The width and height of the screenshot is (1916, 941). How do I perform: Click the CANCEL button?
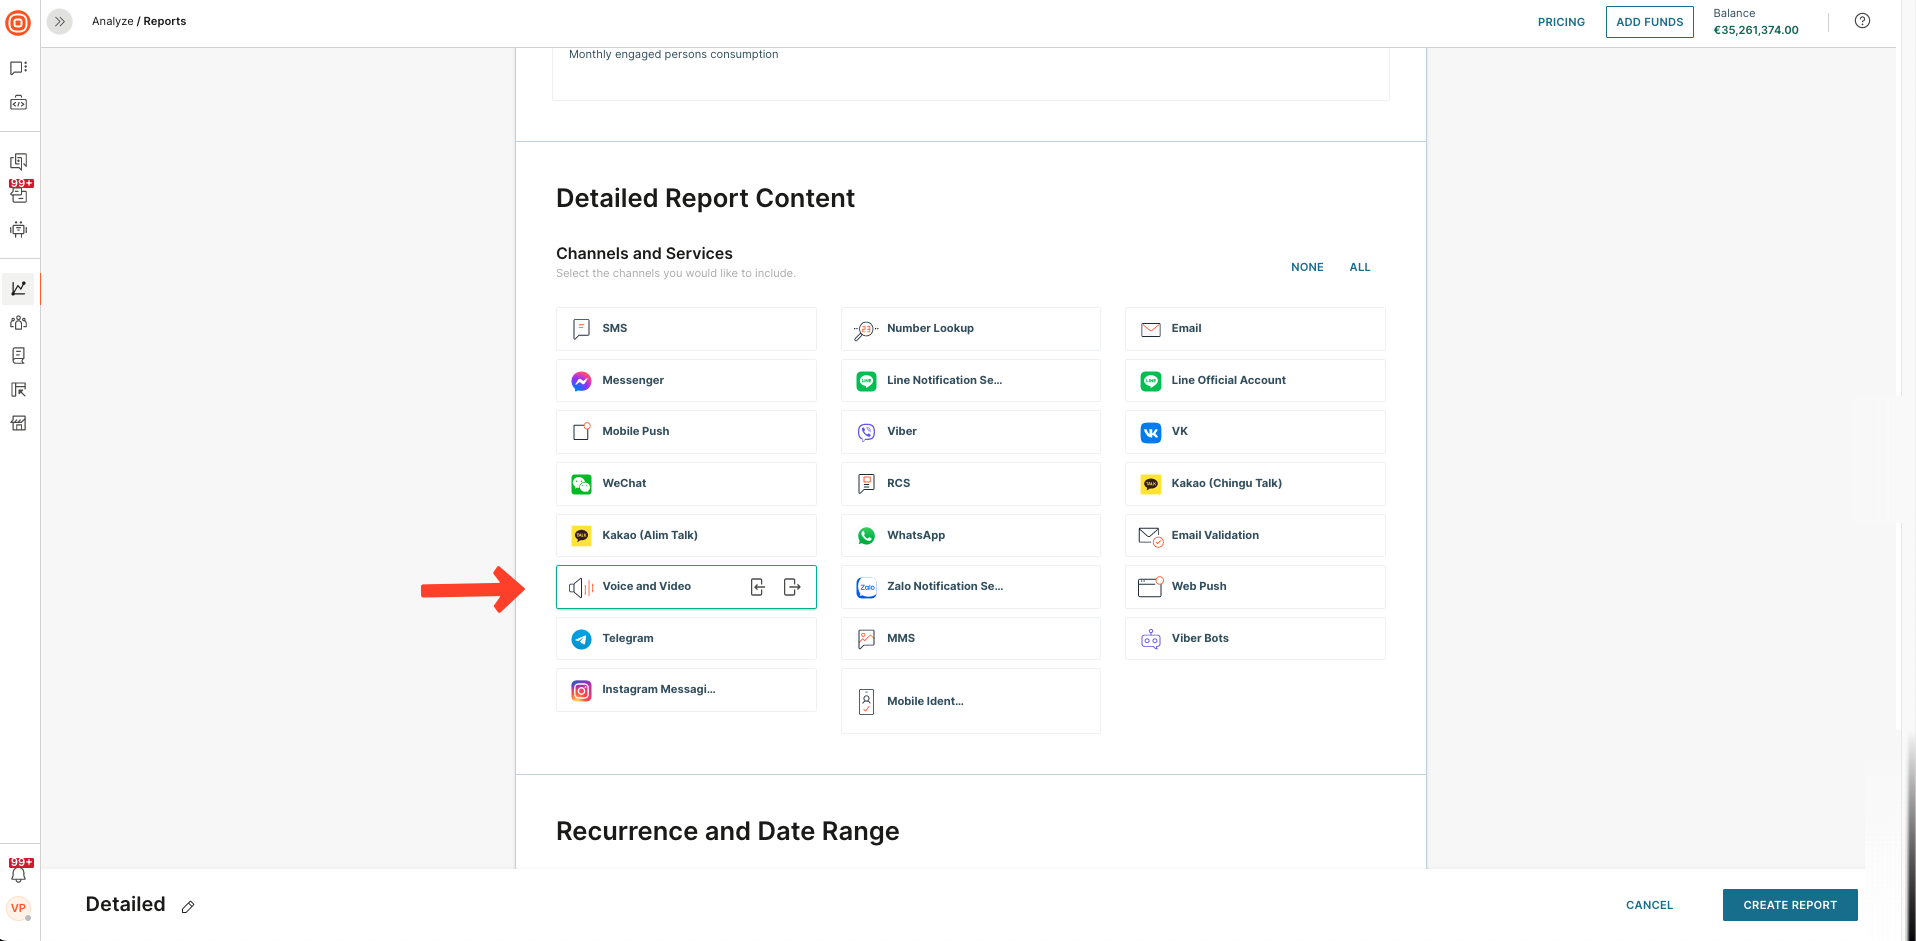tap(1649, 905)
